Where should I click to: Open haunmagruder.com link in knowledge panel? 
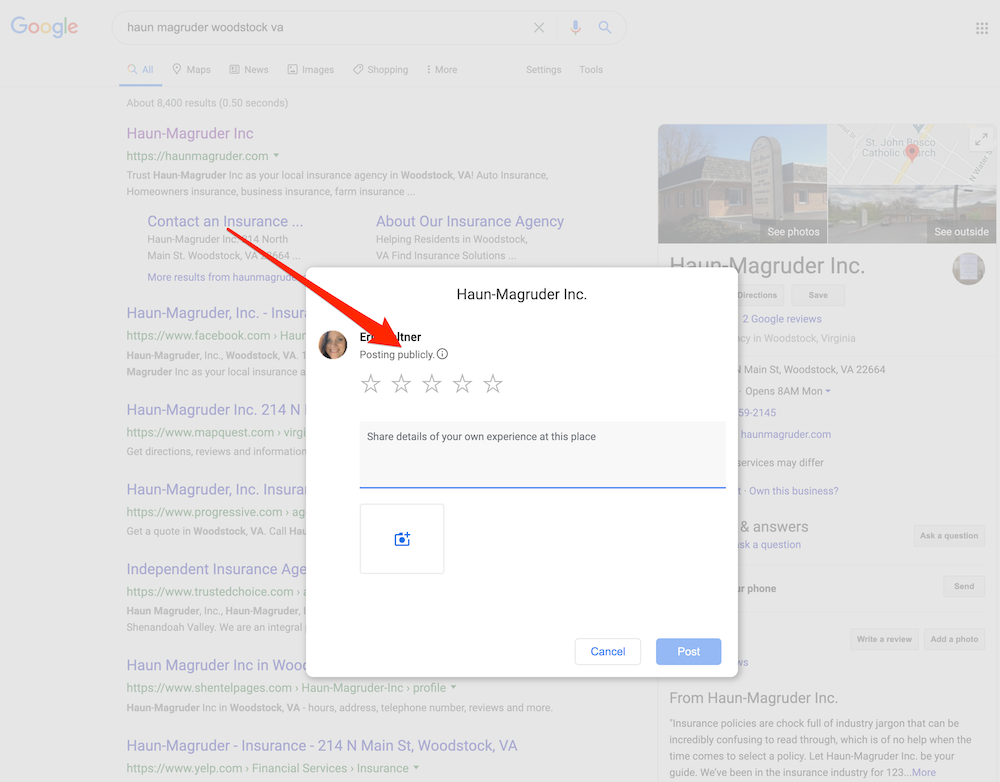point(786,434)
